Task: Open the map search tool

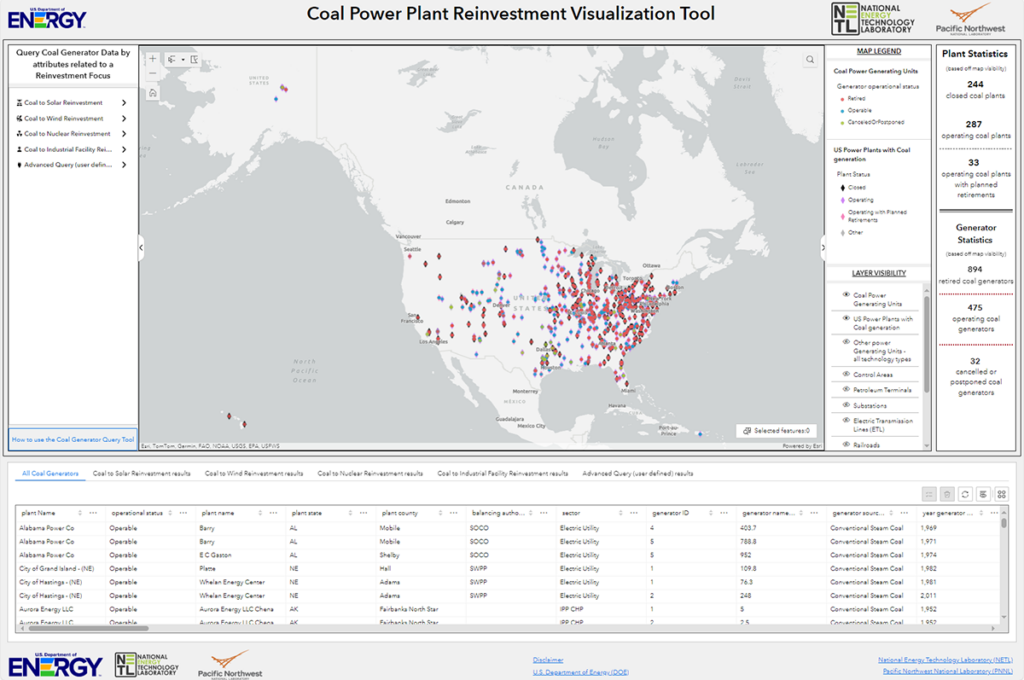Action: [810, 59]
